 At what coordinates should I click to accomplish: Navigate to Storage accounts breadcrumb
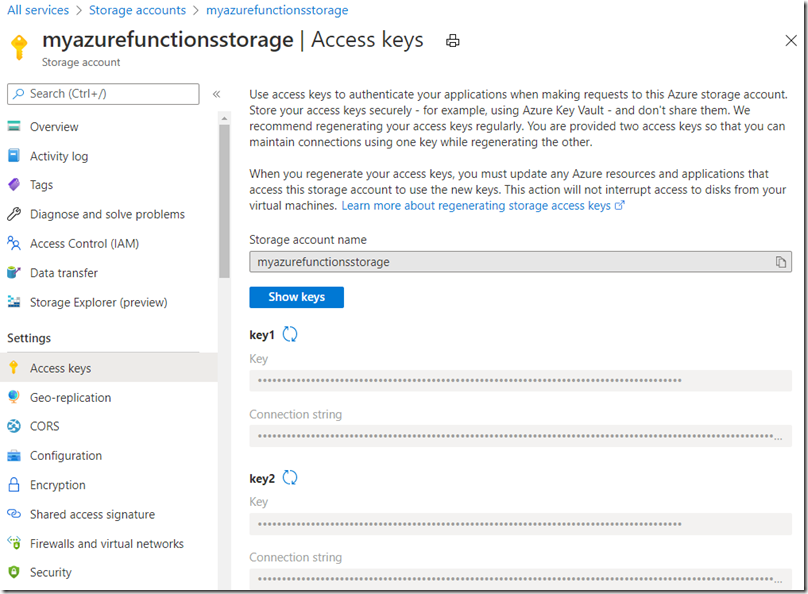137,10
